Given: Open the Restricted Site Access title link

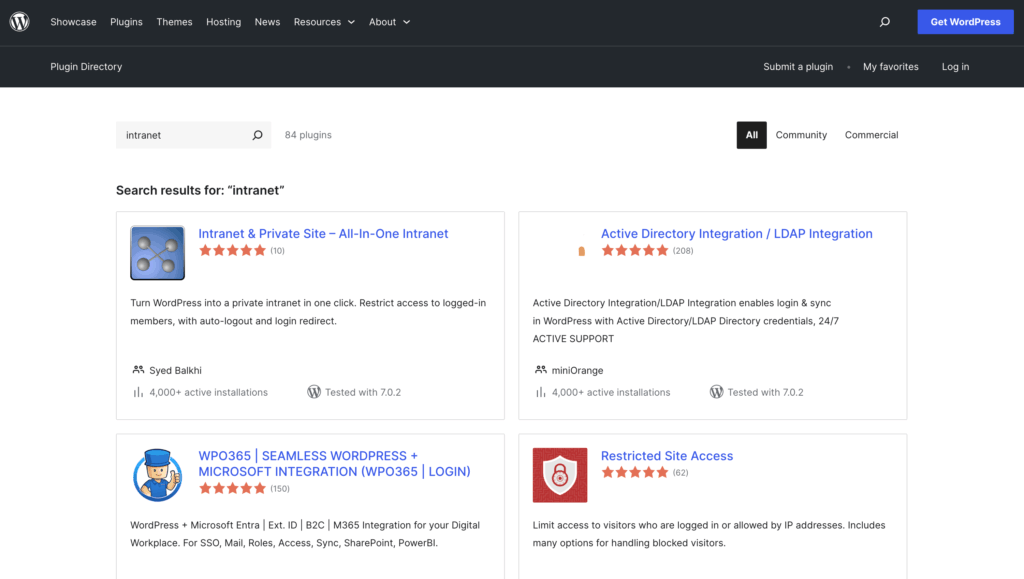Looking at the screenshot, I should [x=667, y=456].
